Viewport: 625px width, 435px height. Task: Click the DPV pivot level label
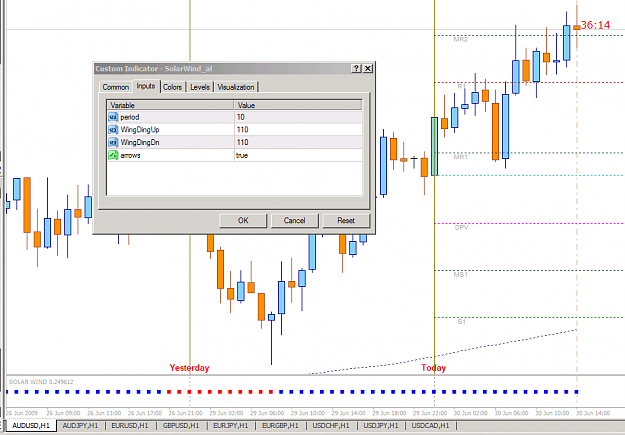pyautogui.click(x=462, y=228)
